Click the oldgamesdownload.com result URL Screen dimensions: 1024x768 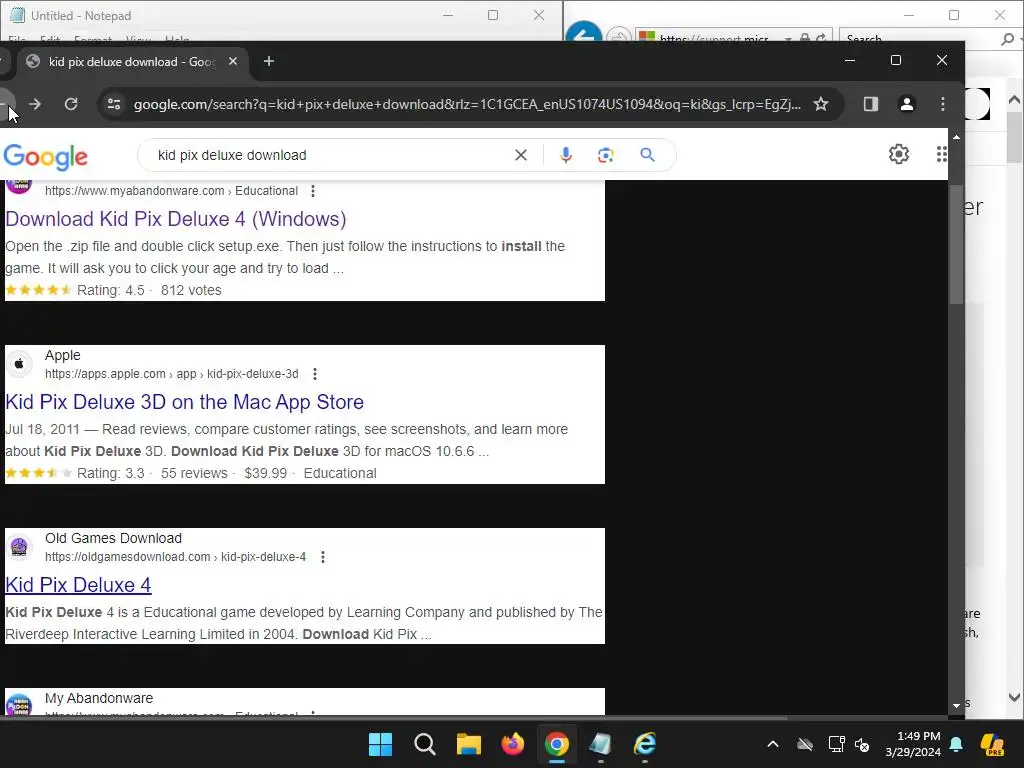click(x=175, y=556)
